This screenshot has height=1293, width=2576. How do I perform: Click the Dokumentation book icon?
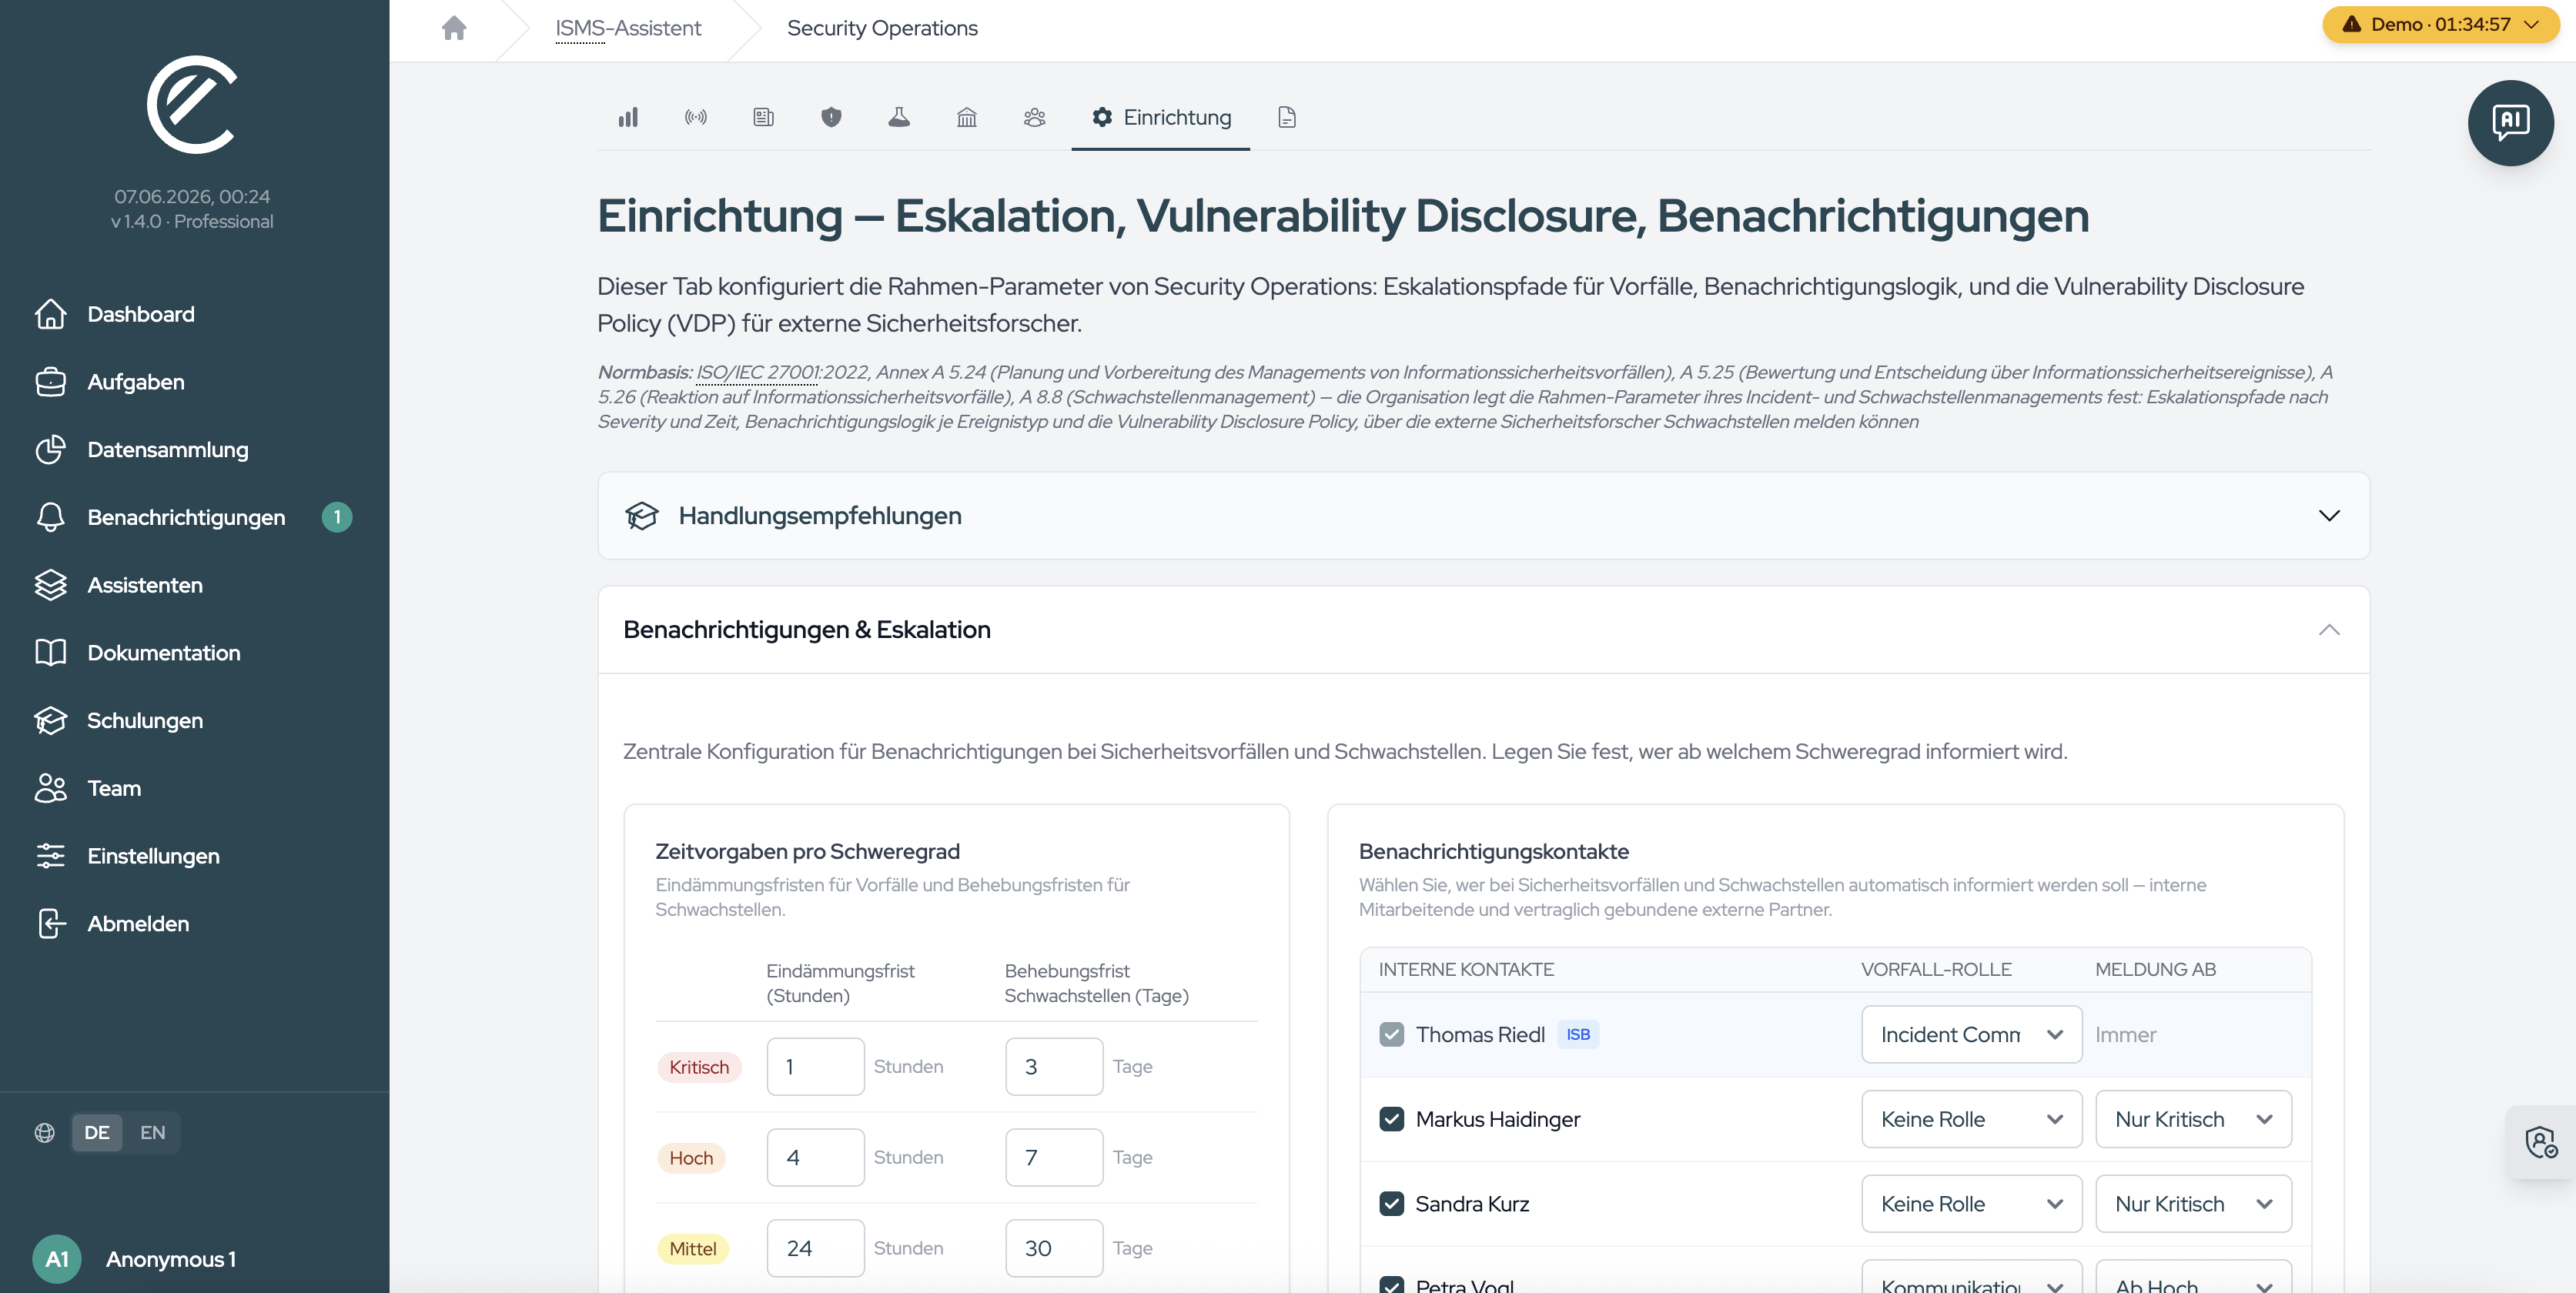pos(51,653)
